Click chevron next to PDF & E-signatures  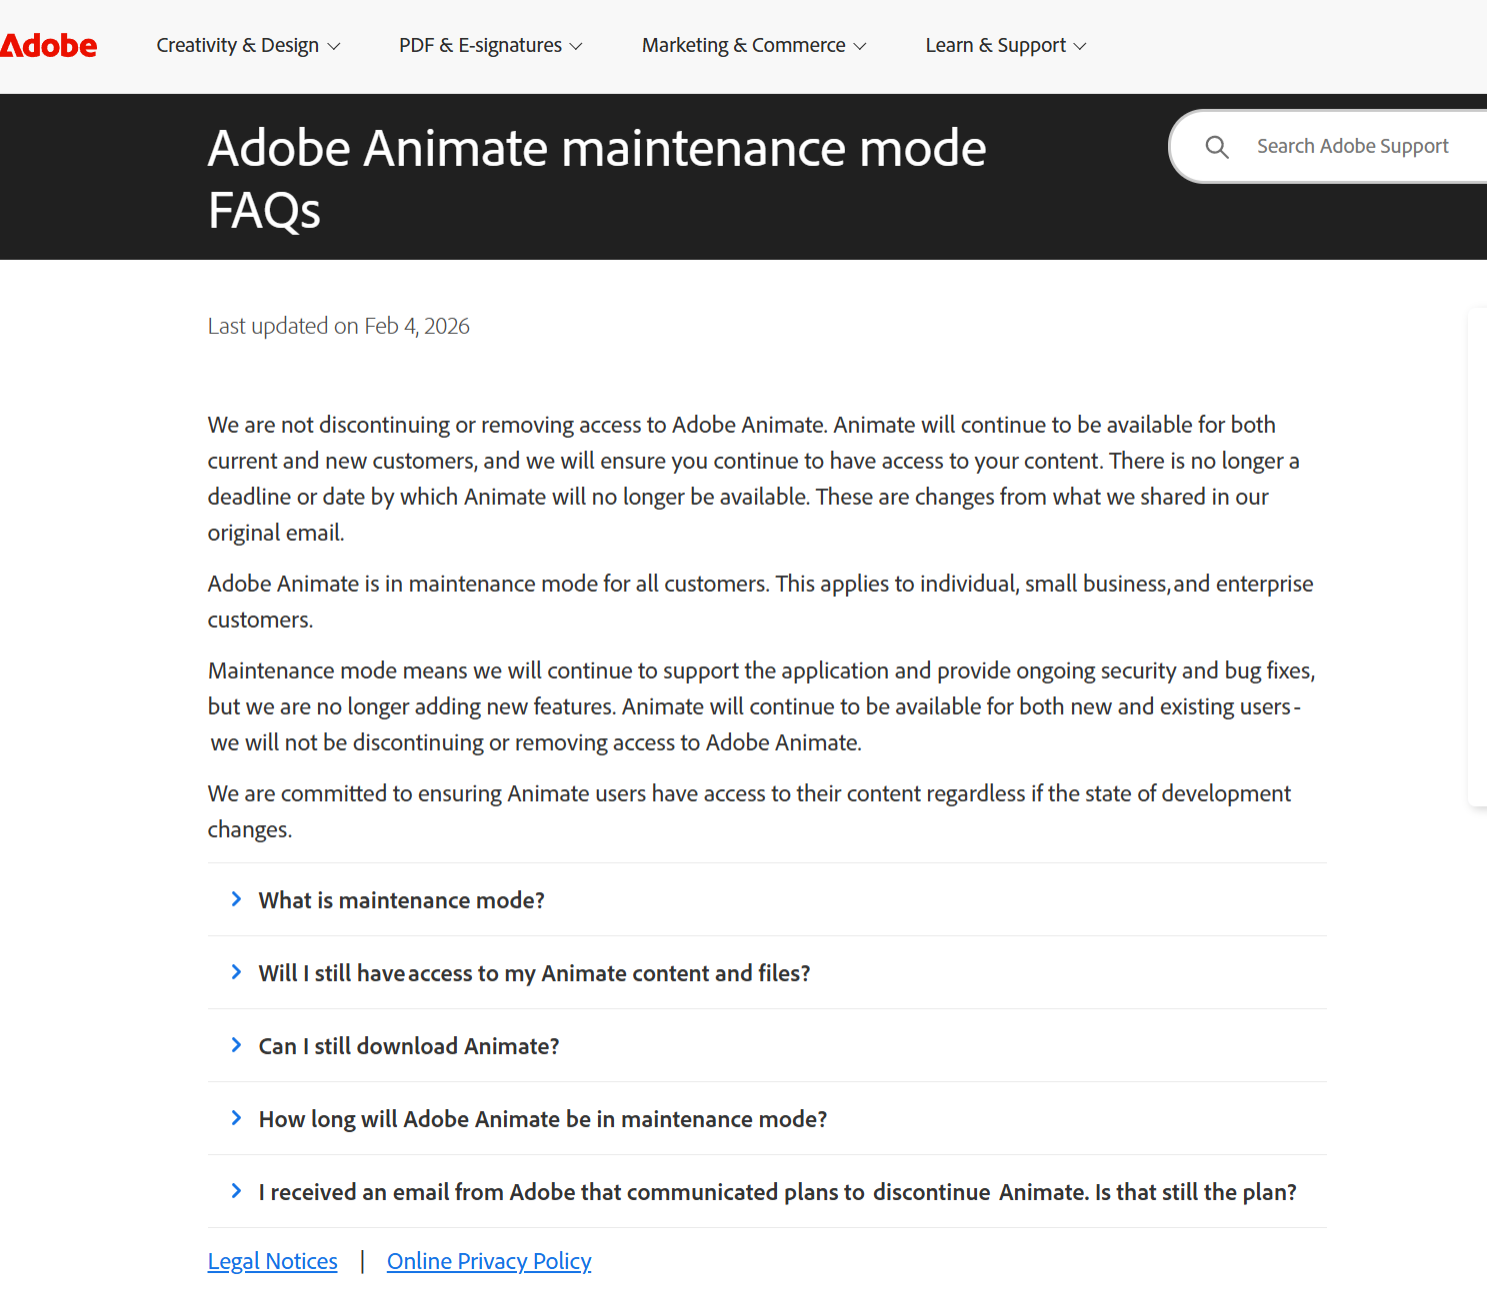coord(576,46)
